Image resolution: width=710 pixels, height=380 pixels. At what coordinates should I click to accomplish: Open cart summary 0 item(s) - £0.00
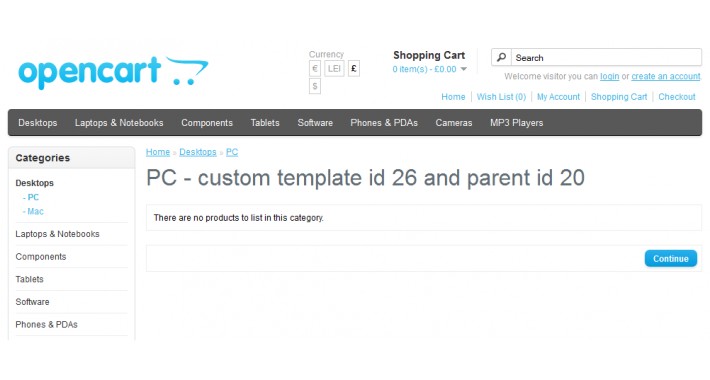tap(424, 69)
